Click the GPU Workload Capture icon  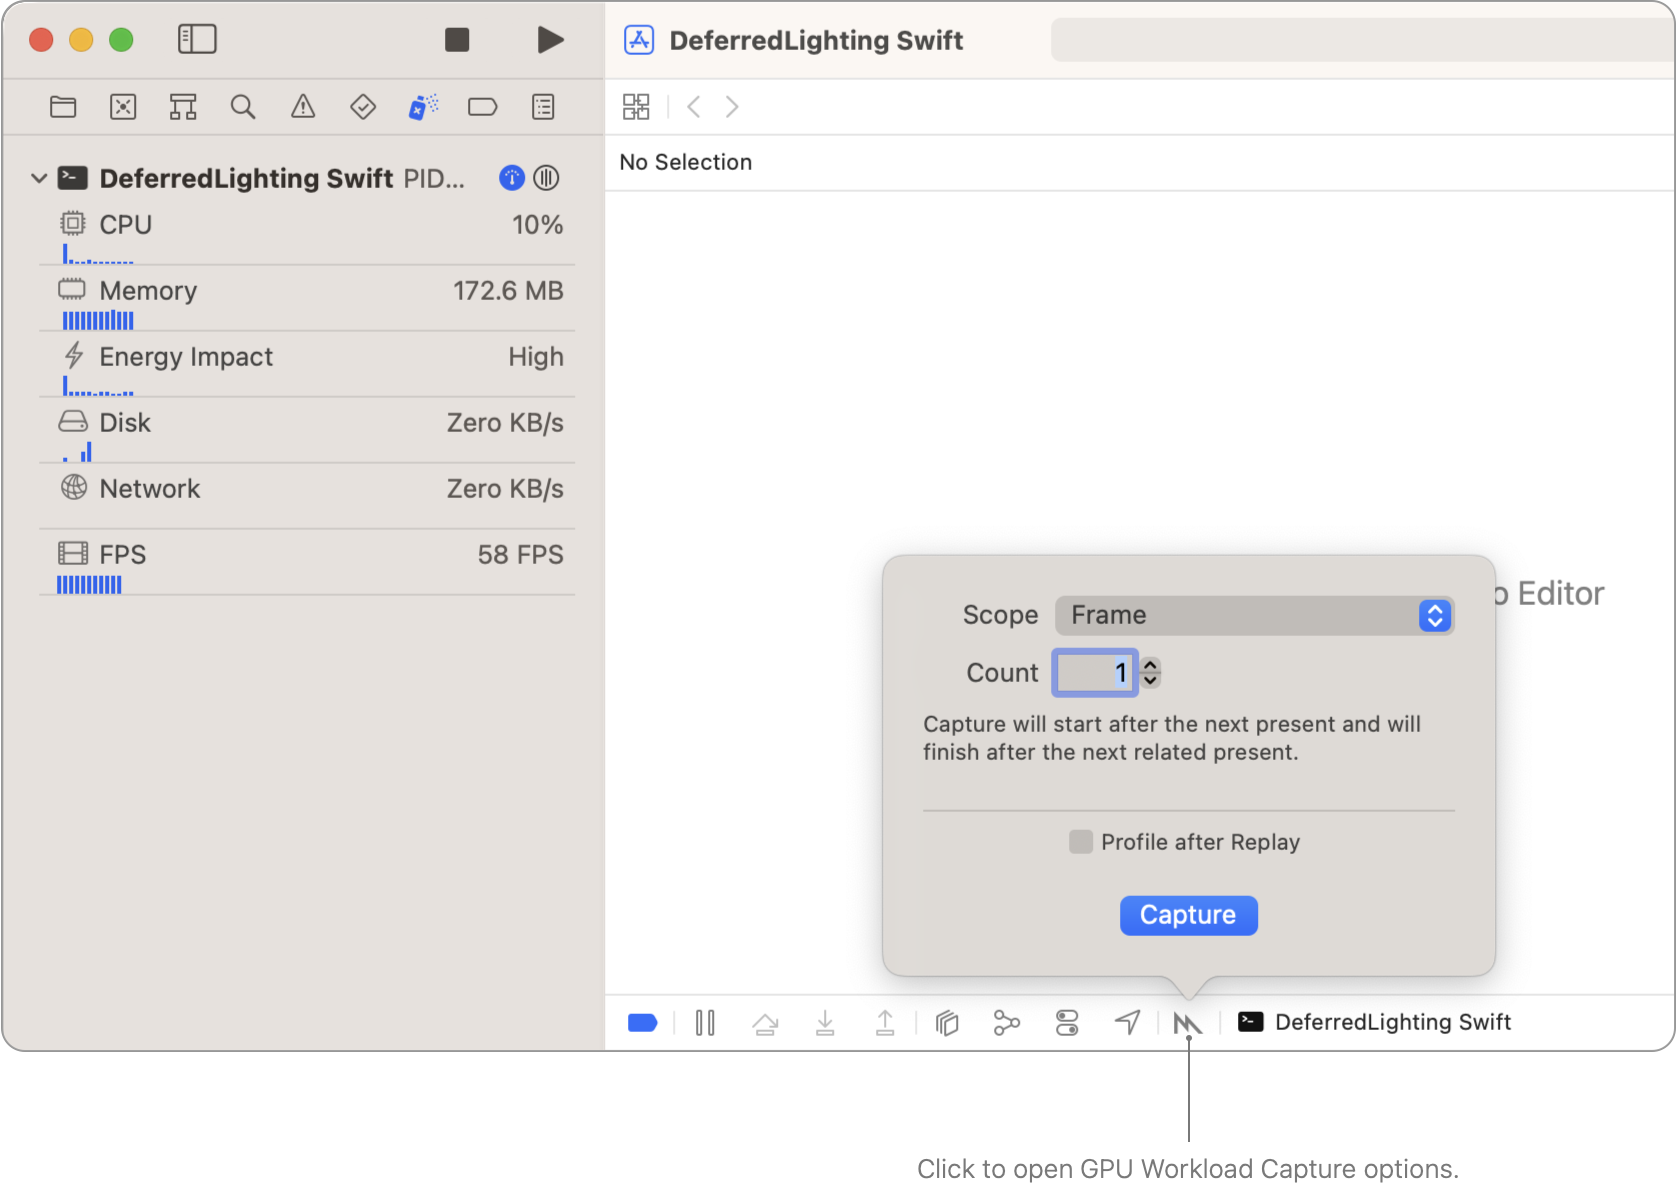pos(1188,1022)
